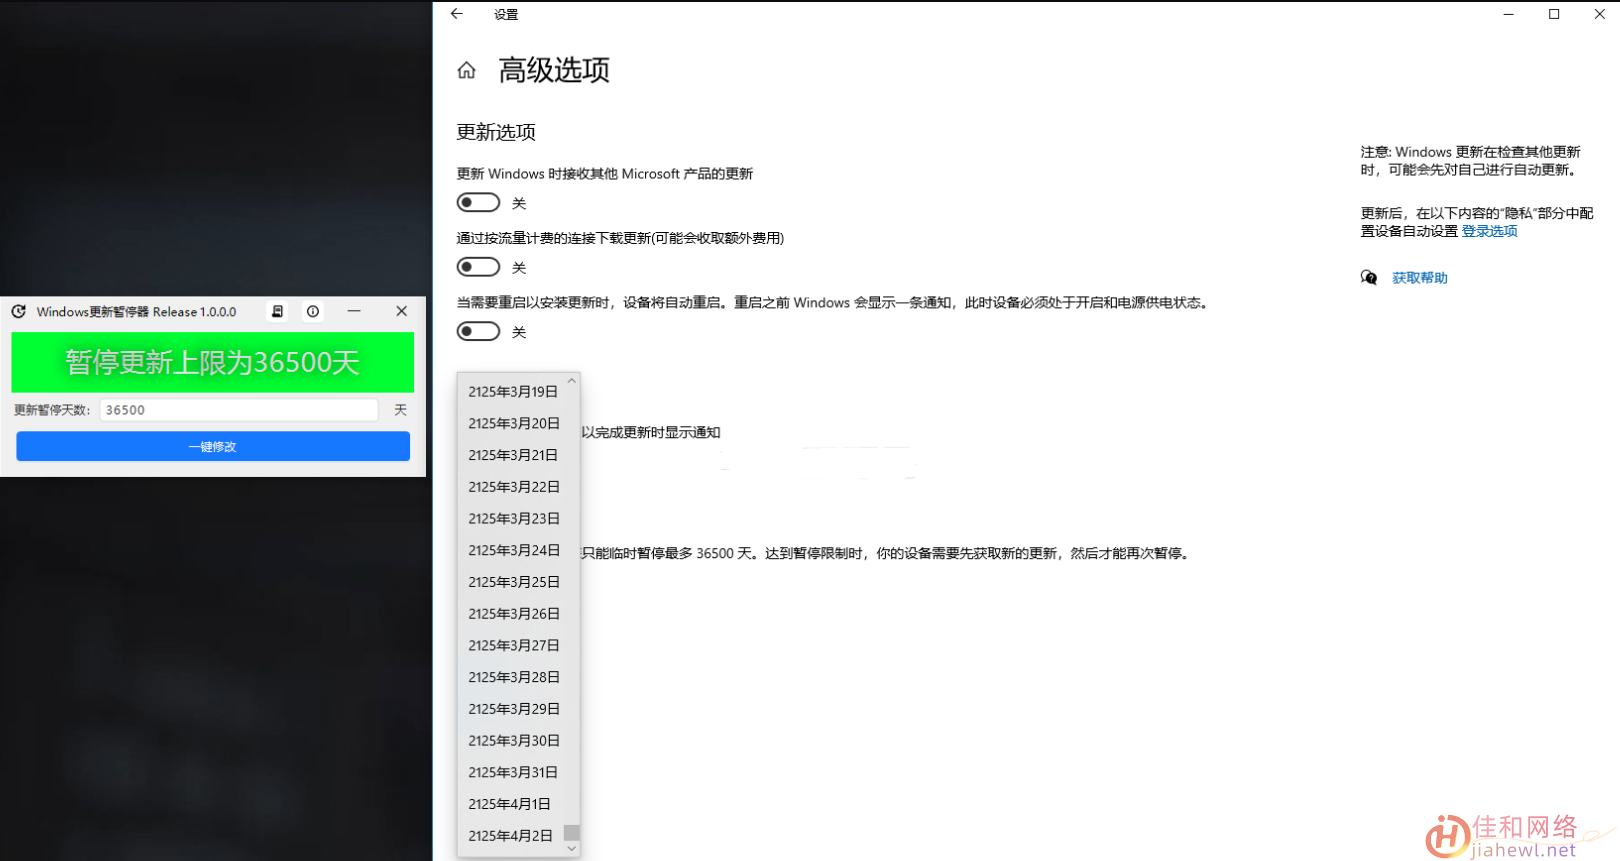The width and height of the screenshot is (1620, 861).
Task: Open the 登录选项 link
Action: pyautogui.click(x=1489, y=231)
